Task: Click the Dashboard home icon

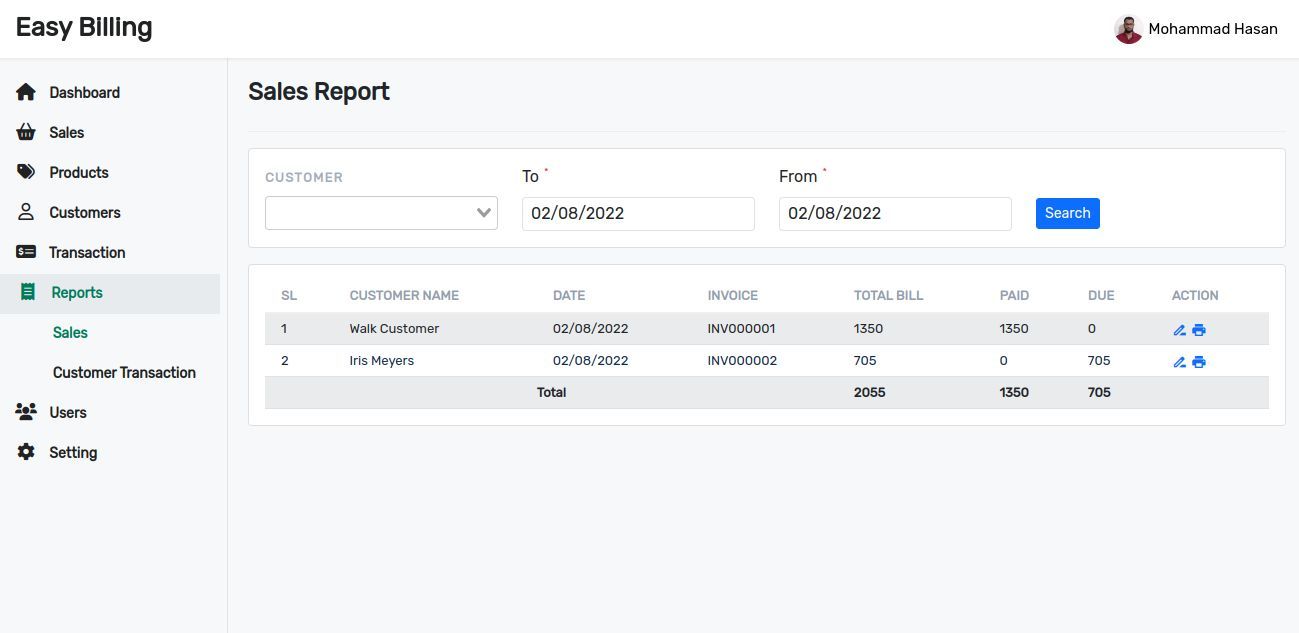Action: 26,92
